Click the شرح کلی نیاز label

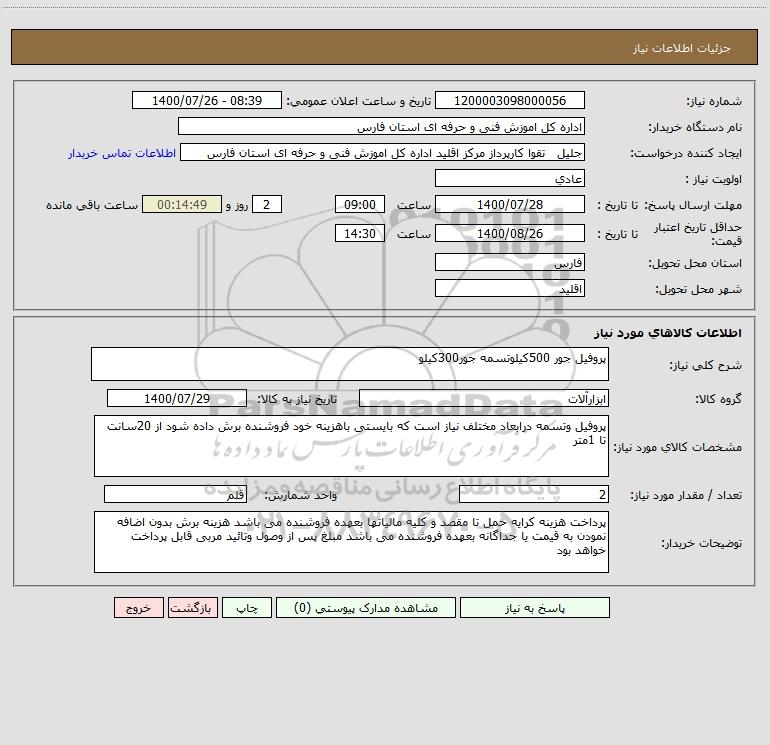coord(706,365)
